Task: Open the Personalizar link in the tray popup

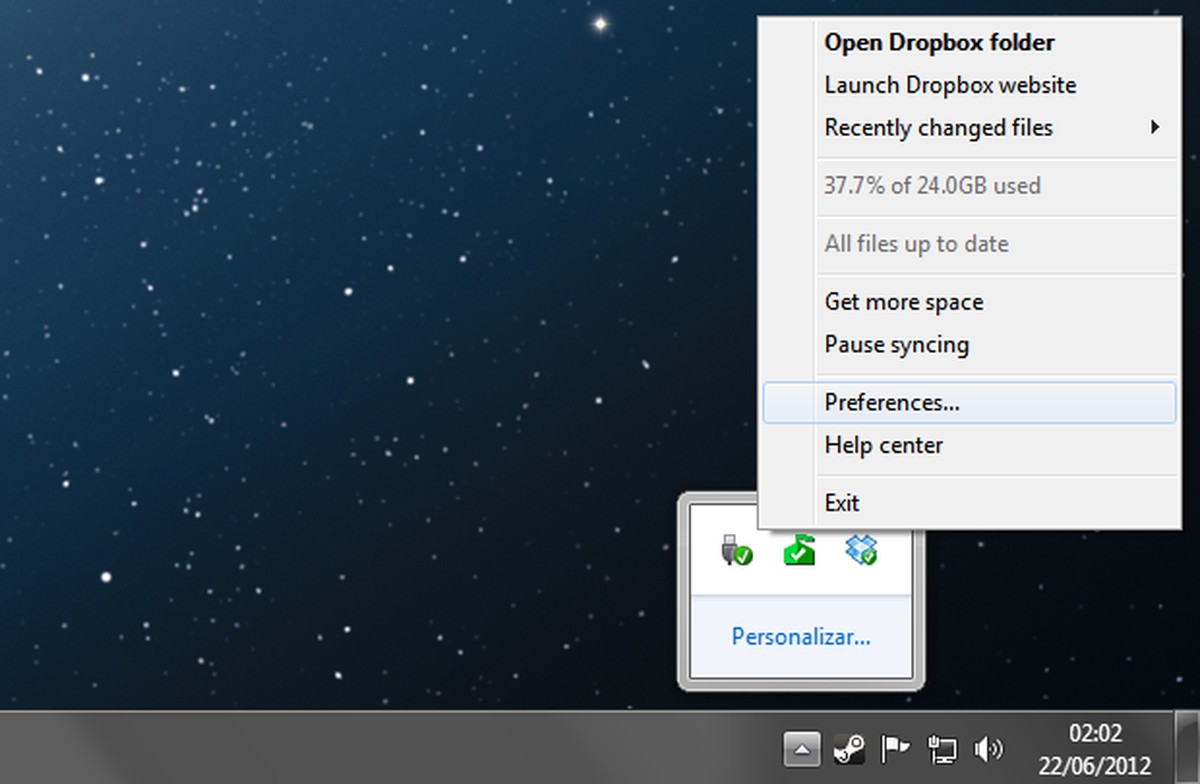Action: click(800, 636)
